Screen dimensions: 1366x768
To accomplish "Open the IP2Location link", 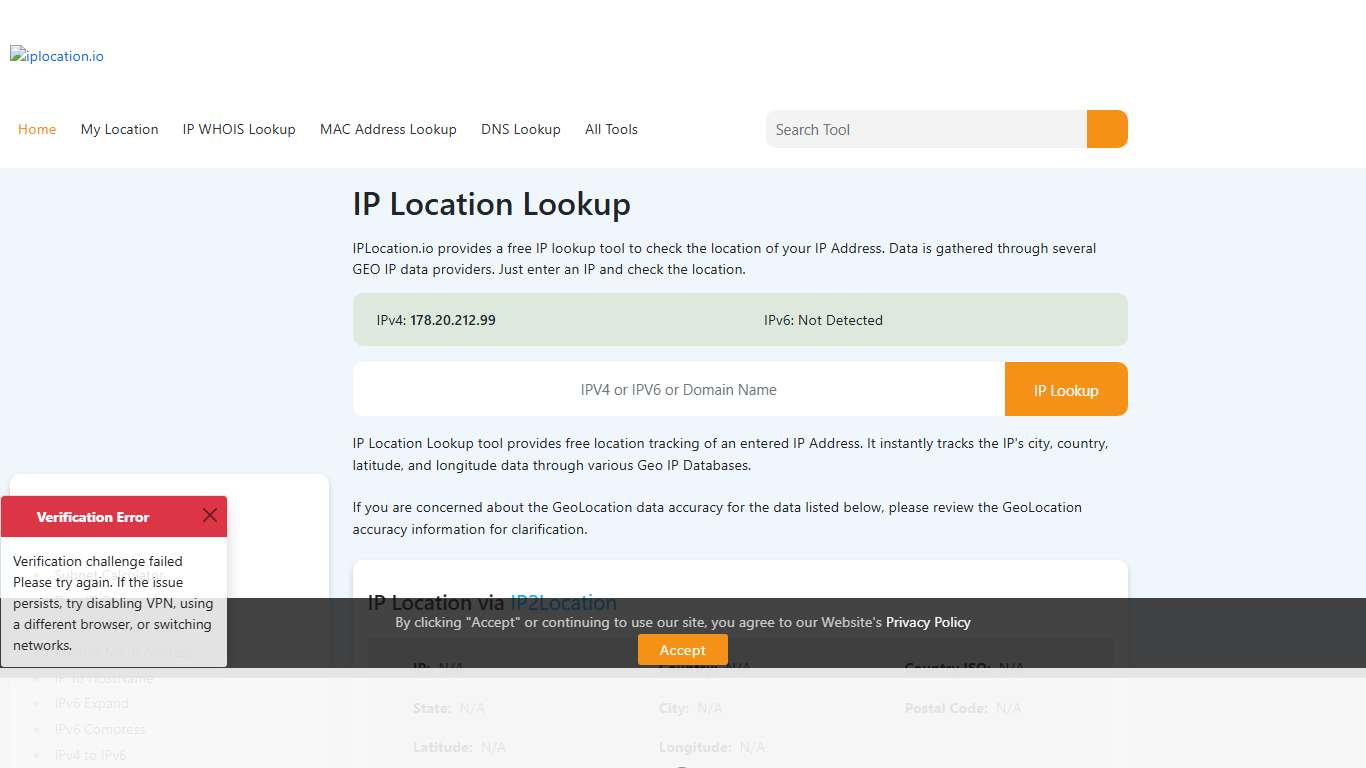I will click(x=563, y=602).
